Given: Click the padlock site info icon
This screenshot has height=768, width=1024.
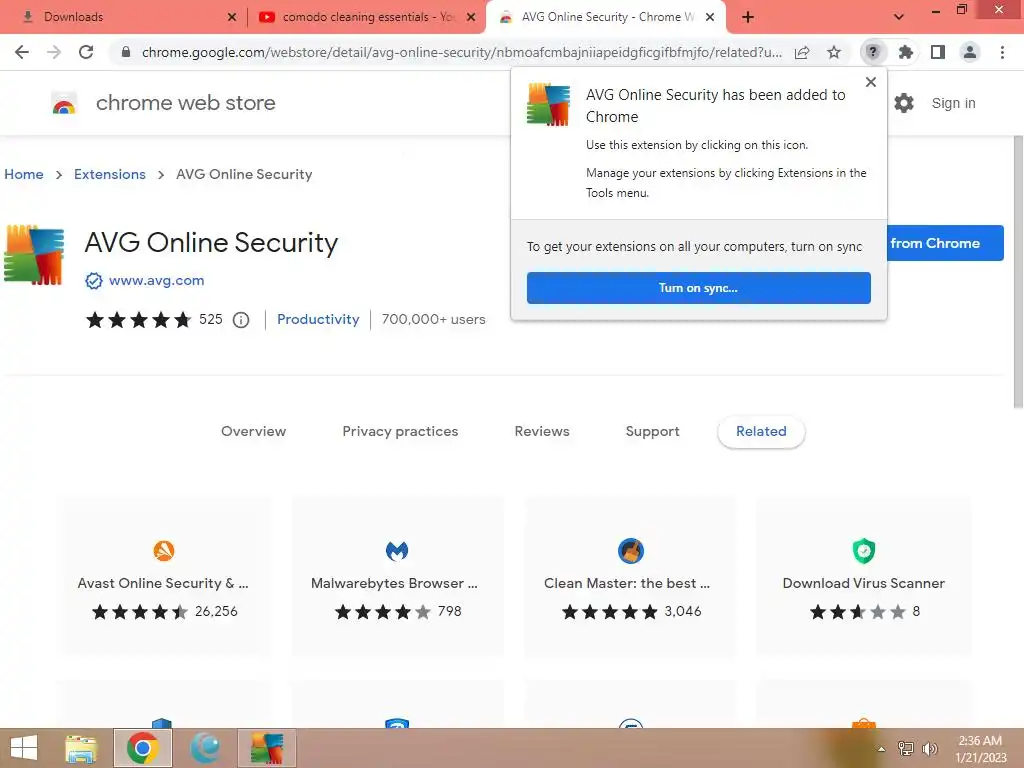Looking at the screenshot, I should pyautogui.click(x=126, y=52).
